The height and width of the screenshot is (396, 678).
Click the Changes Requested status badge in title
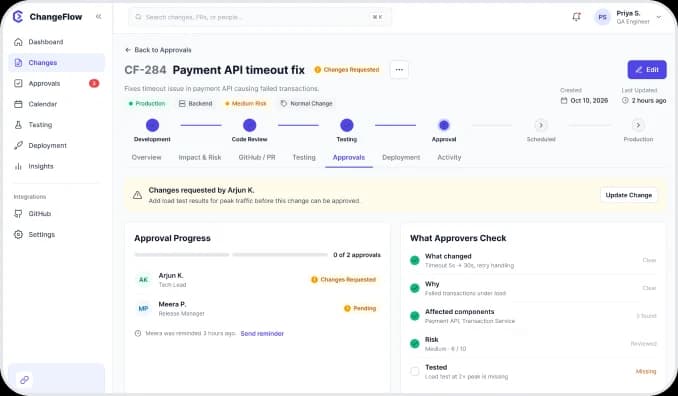[x=347, y=70]
